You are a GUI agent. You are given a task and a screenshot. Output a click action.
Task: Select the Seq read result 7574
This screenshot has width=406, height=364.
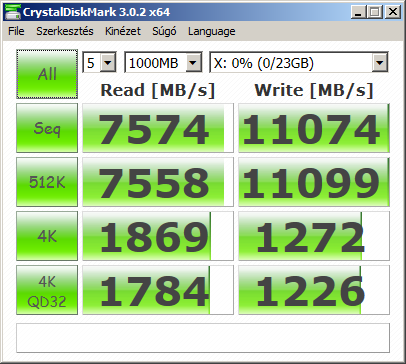click(158, 128)
